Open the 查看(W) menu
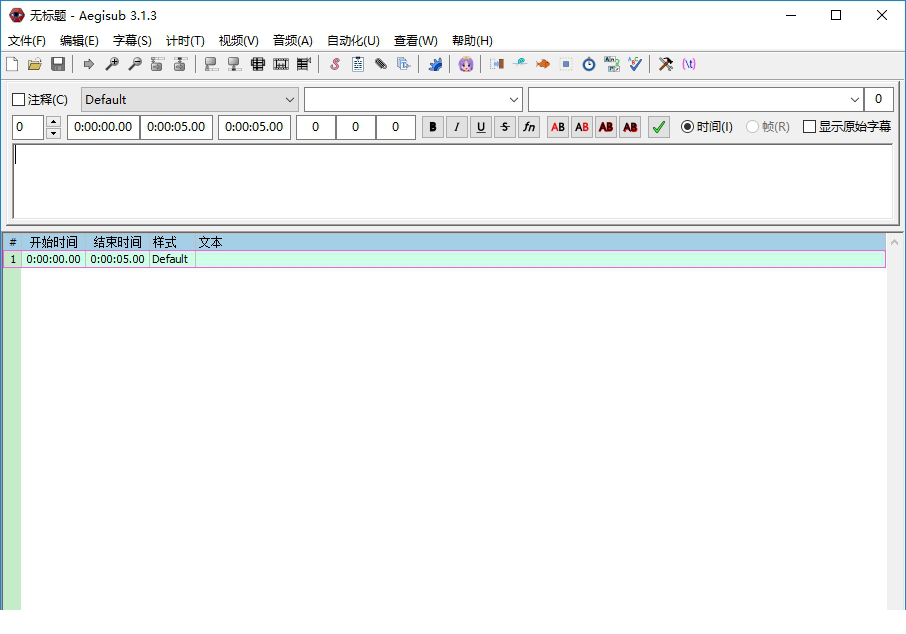The width and height of the screenshot is (906, 634). pos(415,40)
